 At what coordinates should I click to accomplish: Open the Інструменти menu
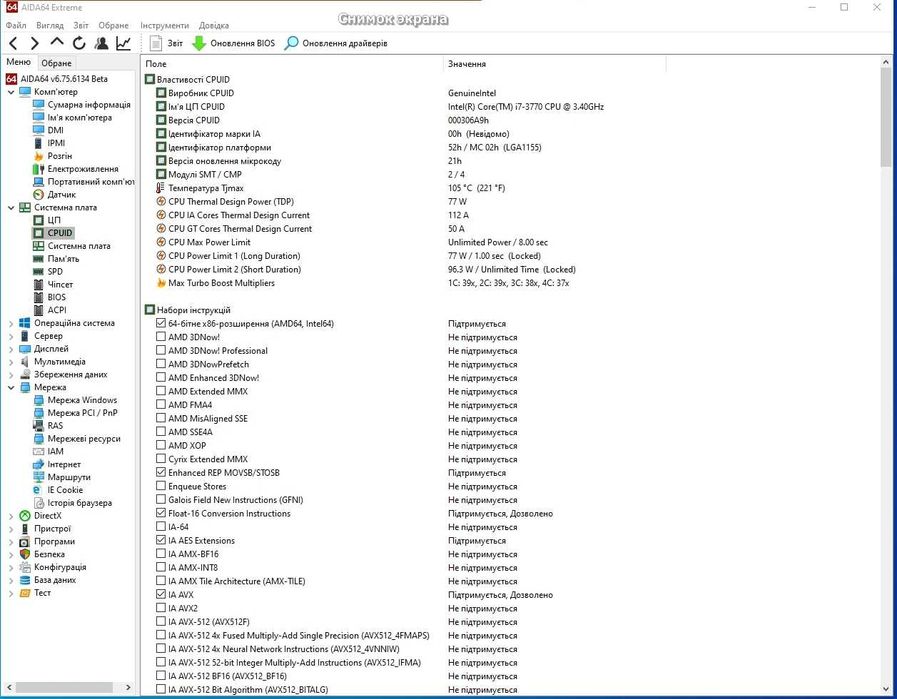[x=164, y=25]
